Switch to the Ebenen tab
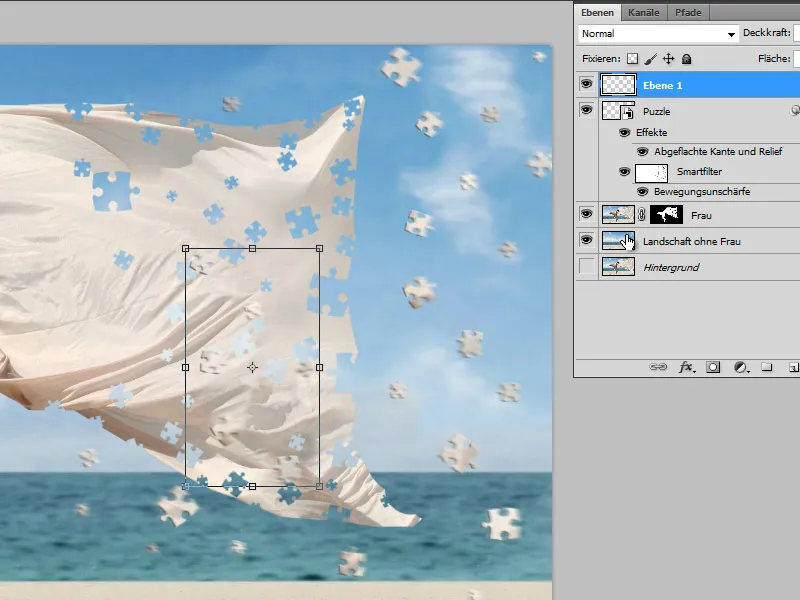The width and height of the screenshot is (800, 600). tap(597, 13)
